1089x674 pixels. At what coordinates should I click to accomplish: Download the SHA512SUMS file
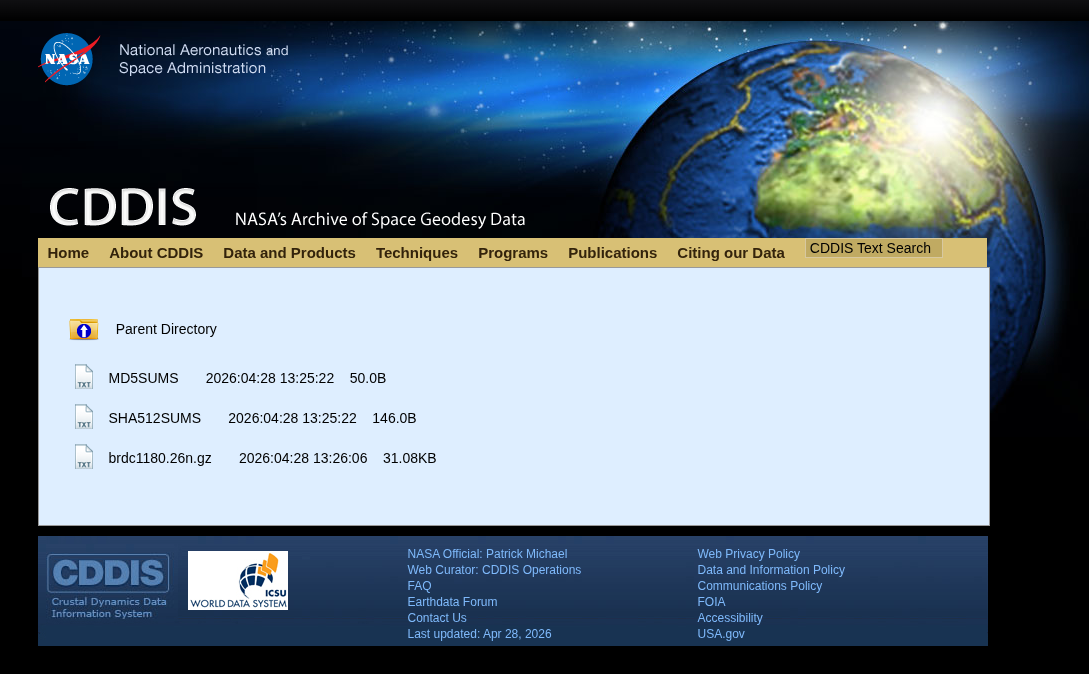coord(154,418)
